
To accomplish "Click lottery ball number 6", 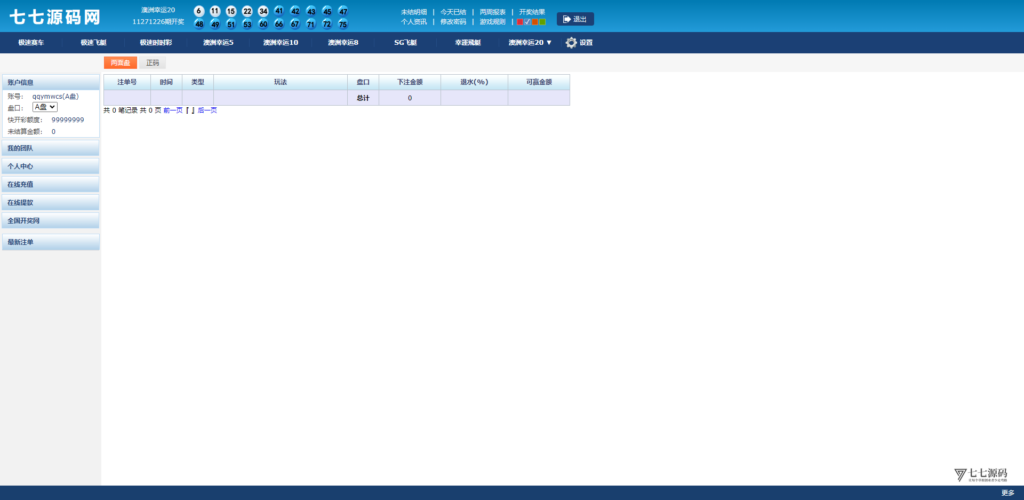I will click(x=199, y=11).
